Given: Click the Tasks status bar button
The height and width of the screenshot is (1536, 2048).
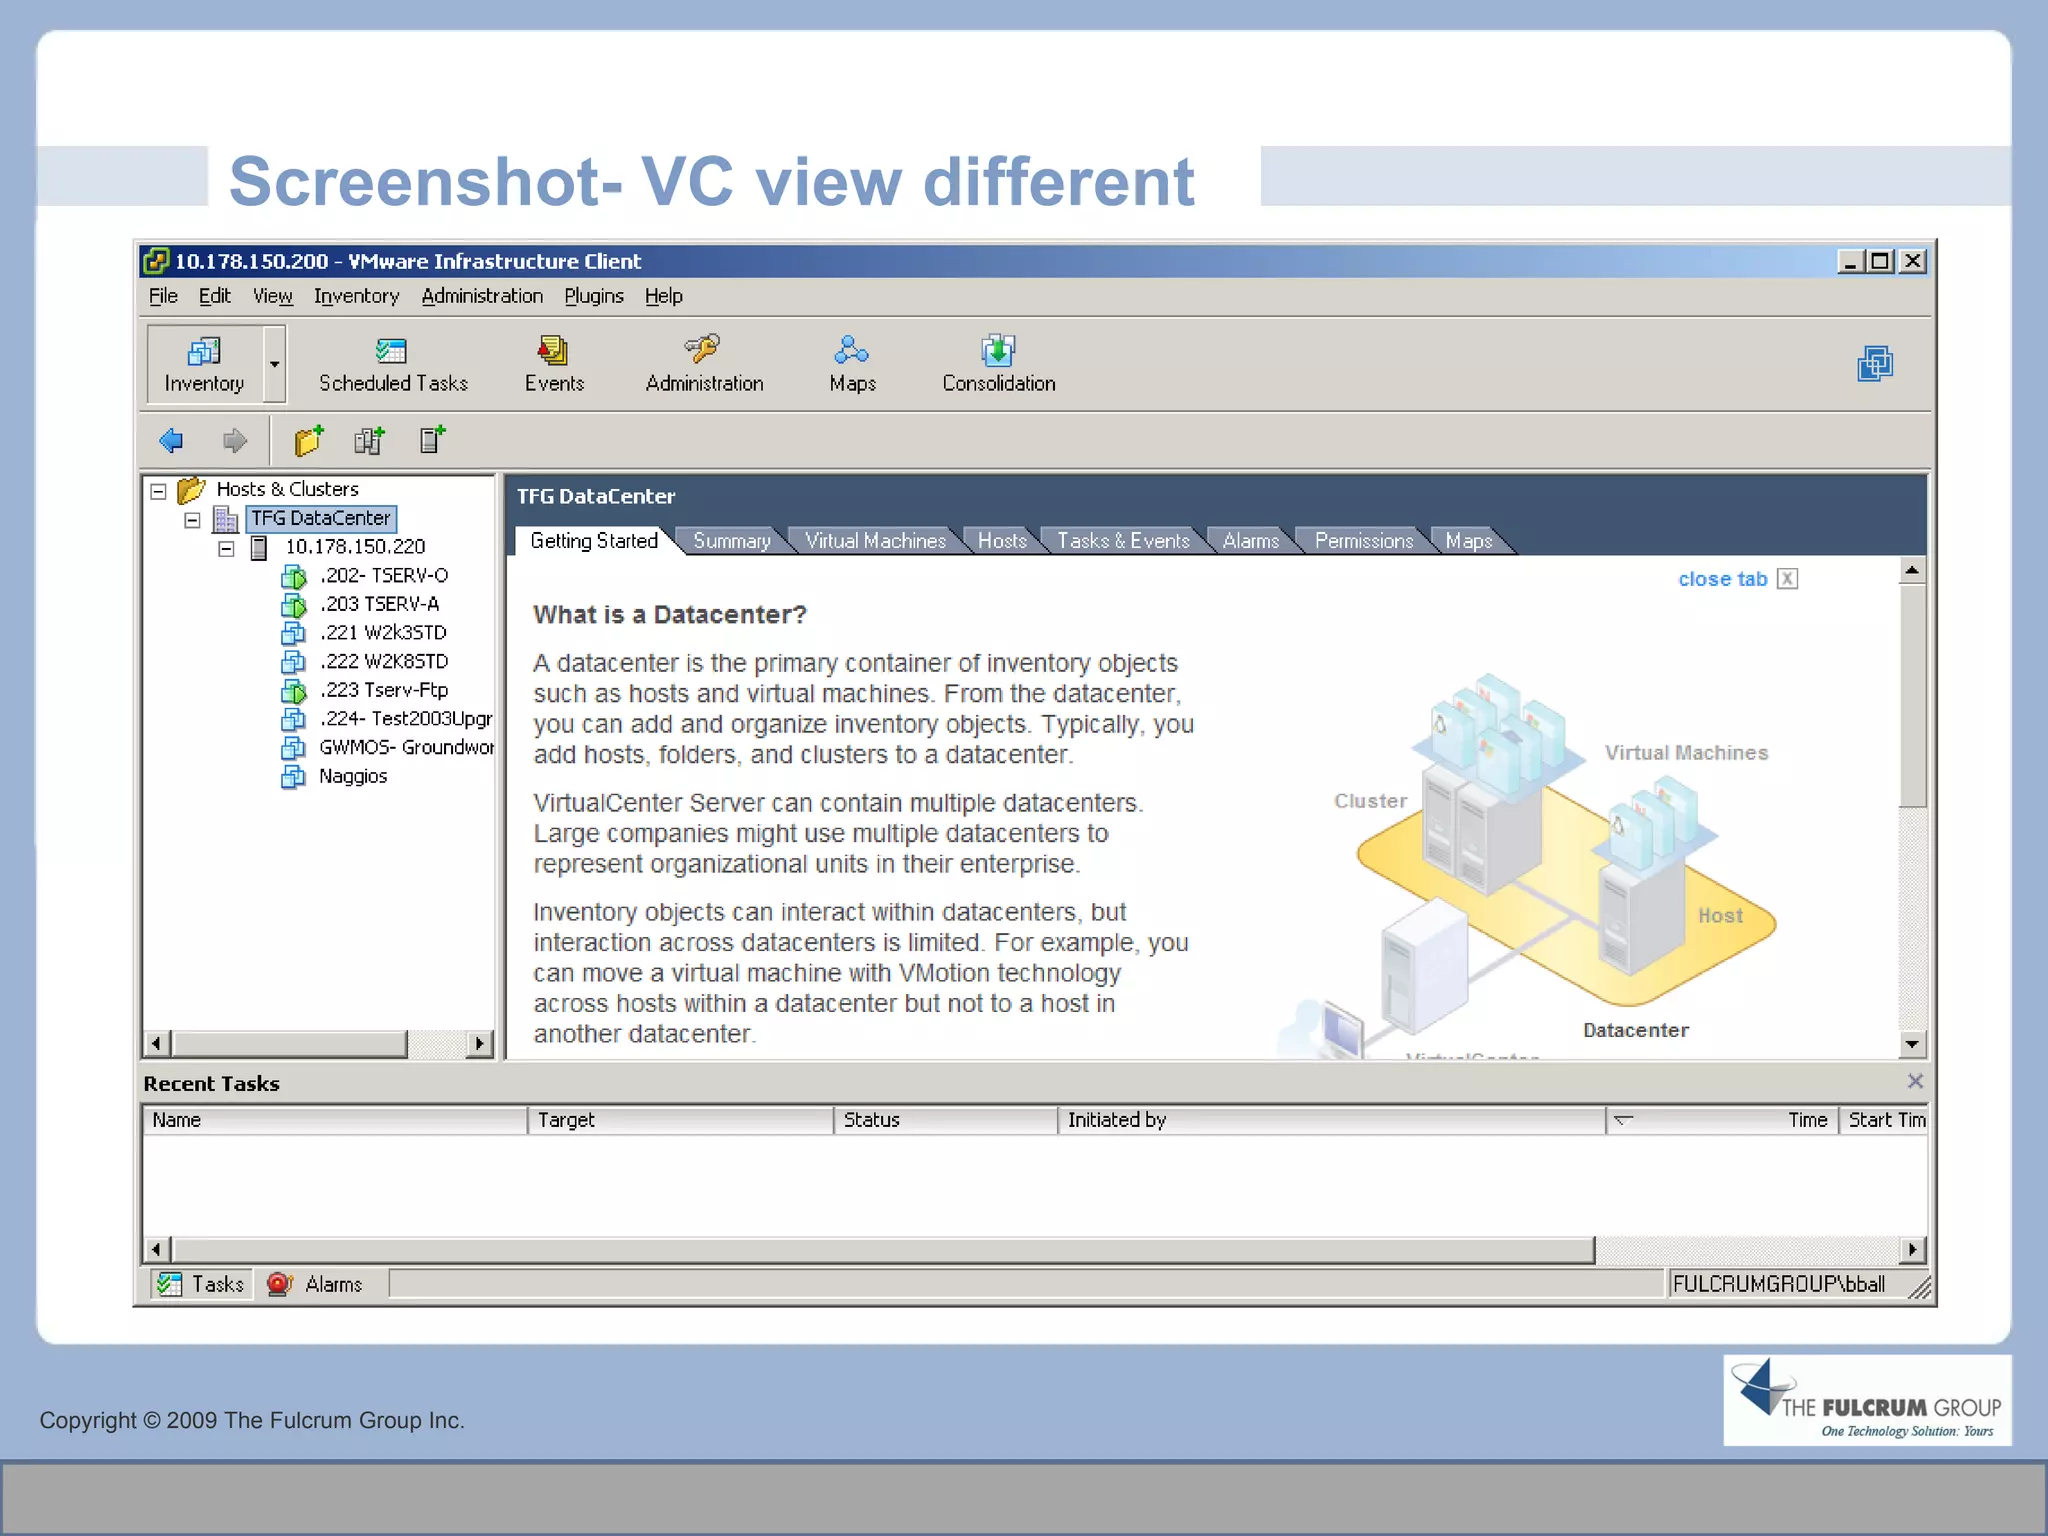Looking at the screenshot, I should click(201, 1284).
